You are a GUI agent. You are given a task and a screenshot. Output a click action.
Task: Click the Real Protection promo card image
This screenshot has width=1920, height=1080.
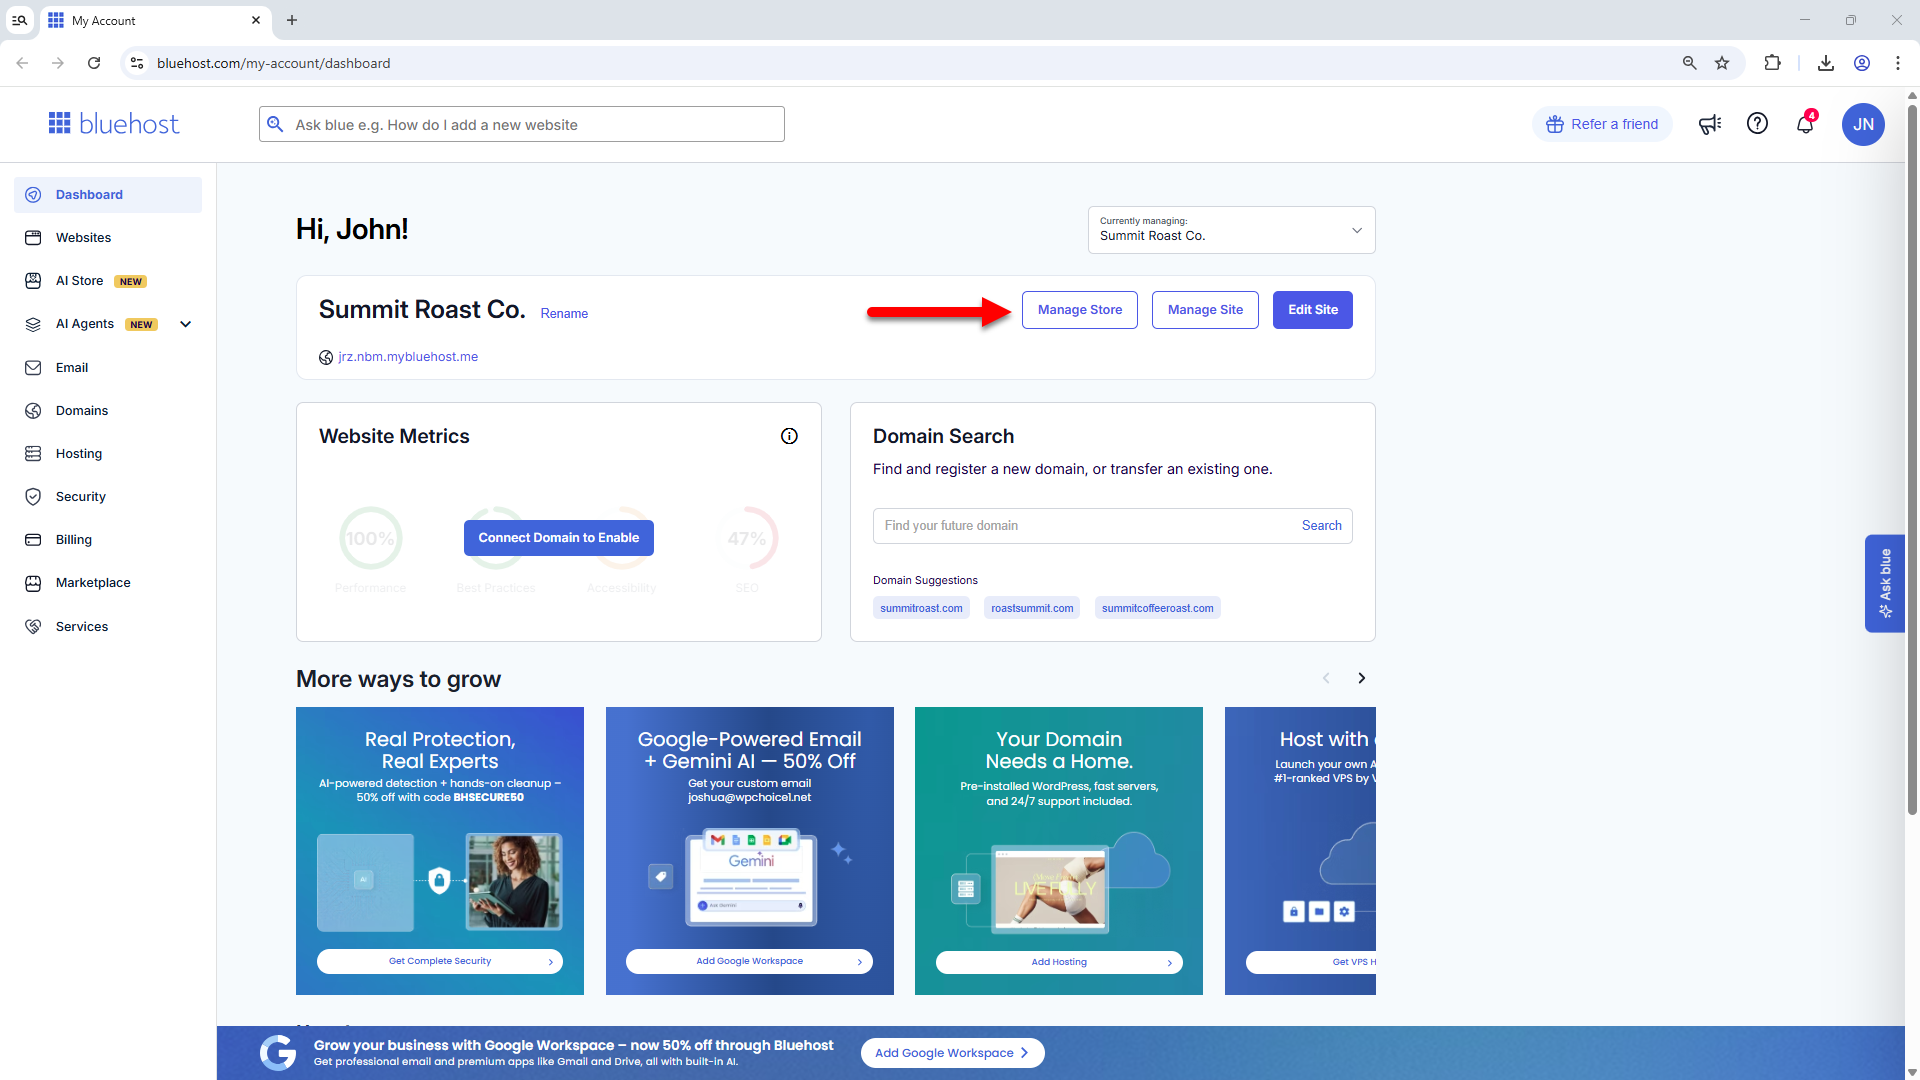click(x=440, y=881)
